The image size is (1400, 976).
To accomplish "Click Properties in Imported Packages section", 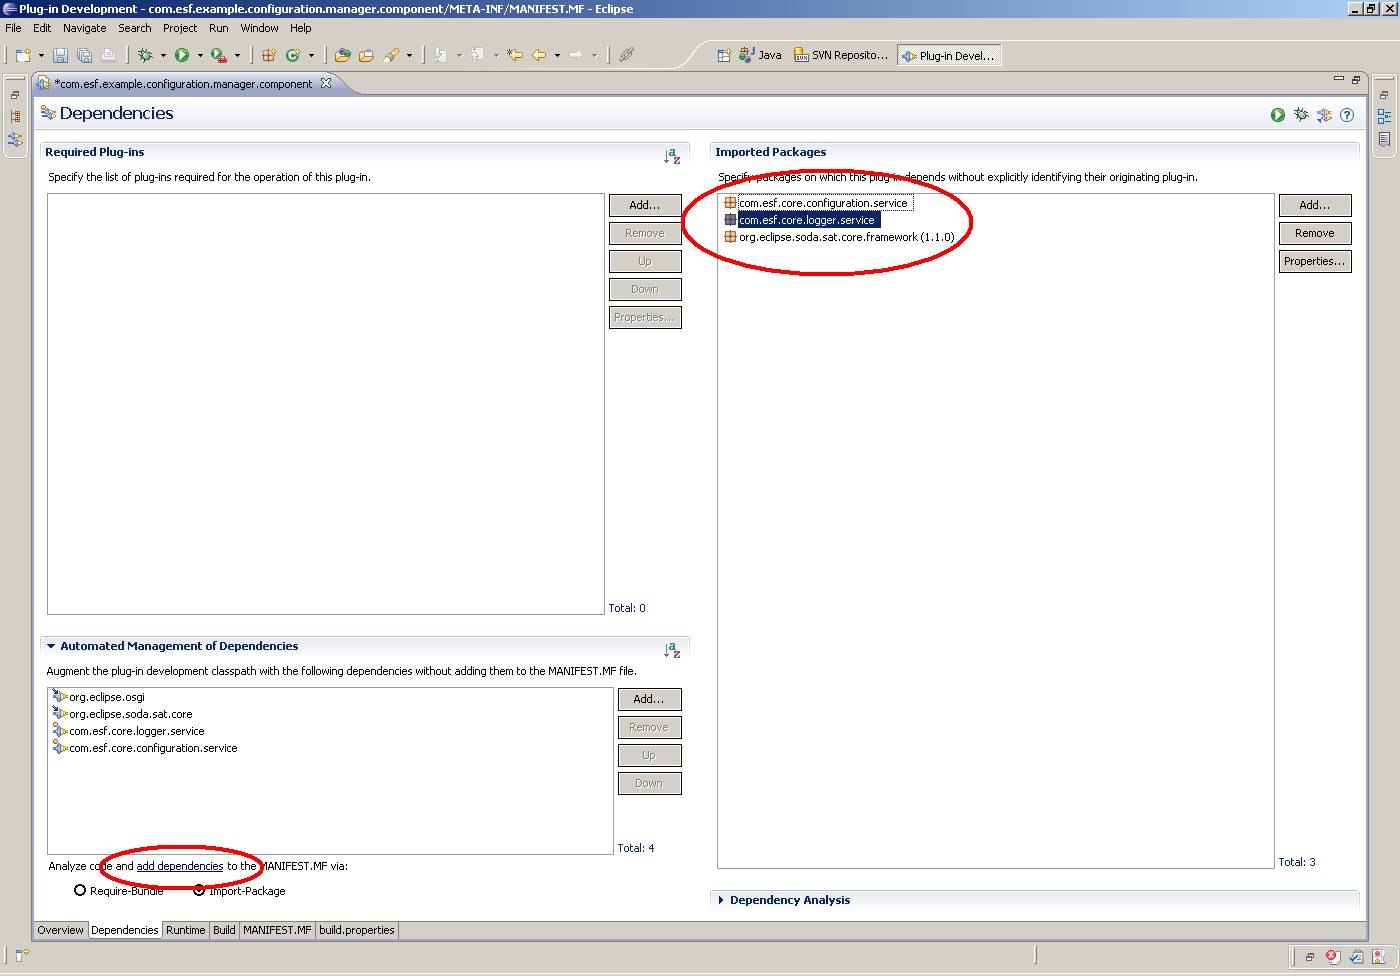I will [x=1315, y=261].
